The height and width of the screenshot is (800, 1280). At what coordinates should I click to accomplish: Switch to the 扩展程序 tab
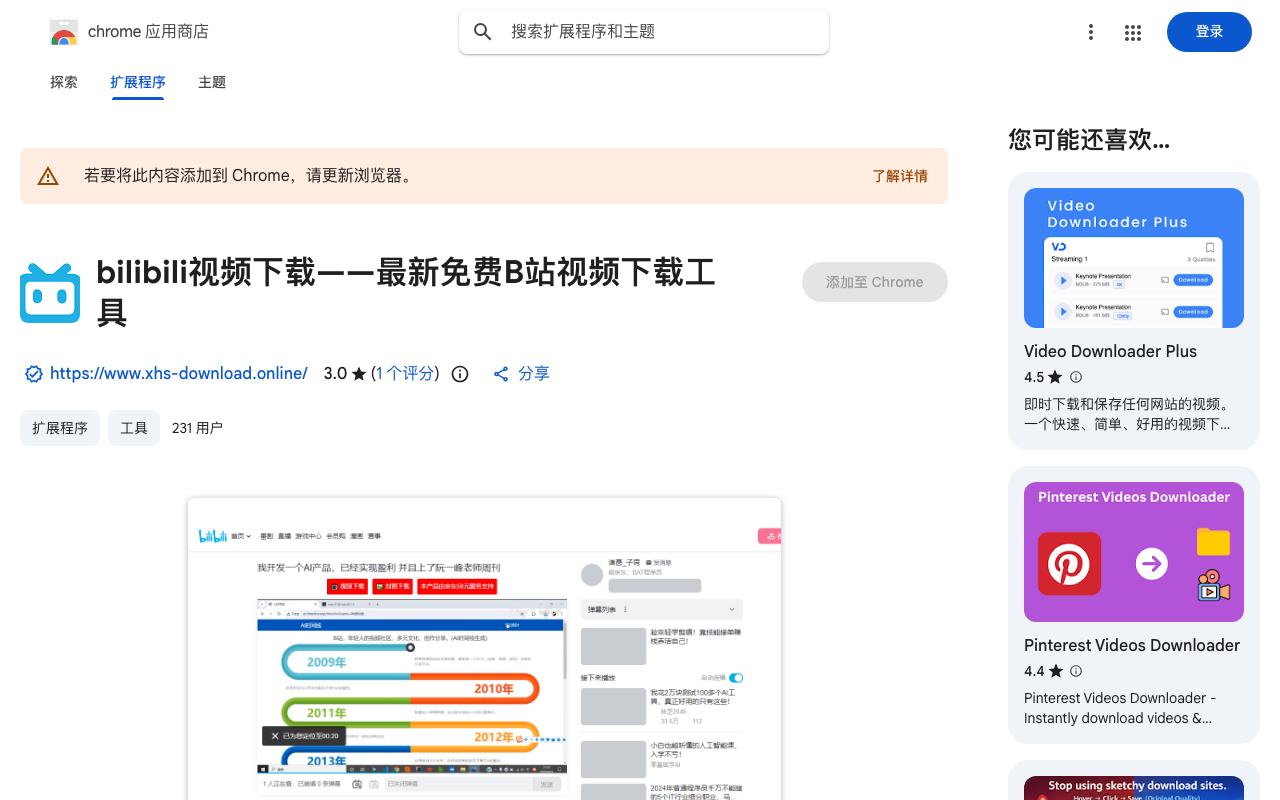point(138,82)
